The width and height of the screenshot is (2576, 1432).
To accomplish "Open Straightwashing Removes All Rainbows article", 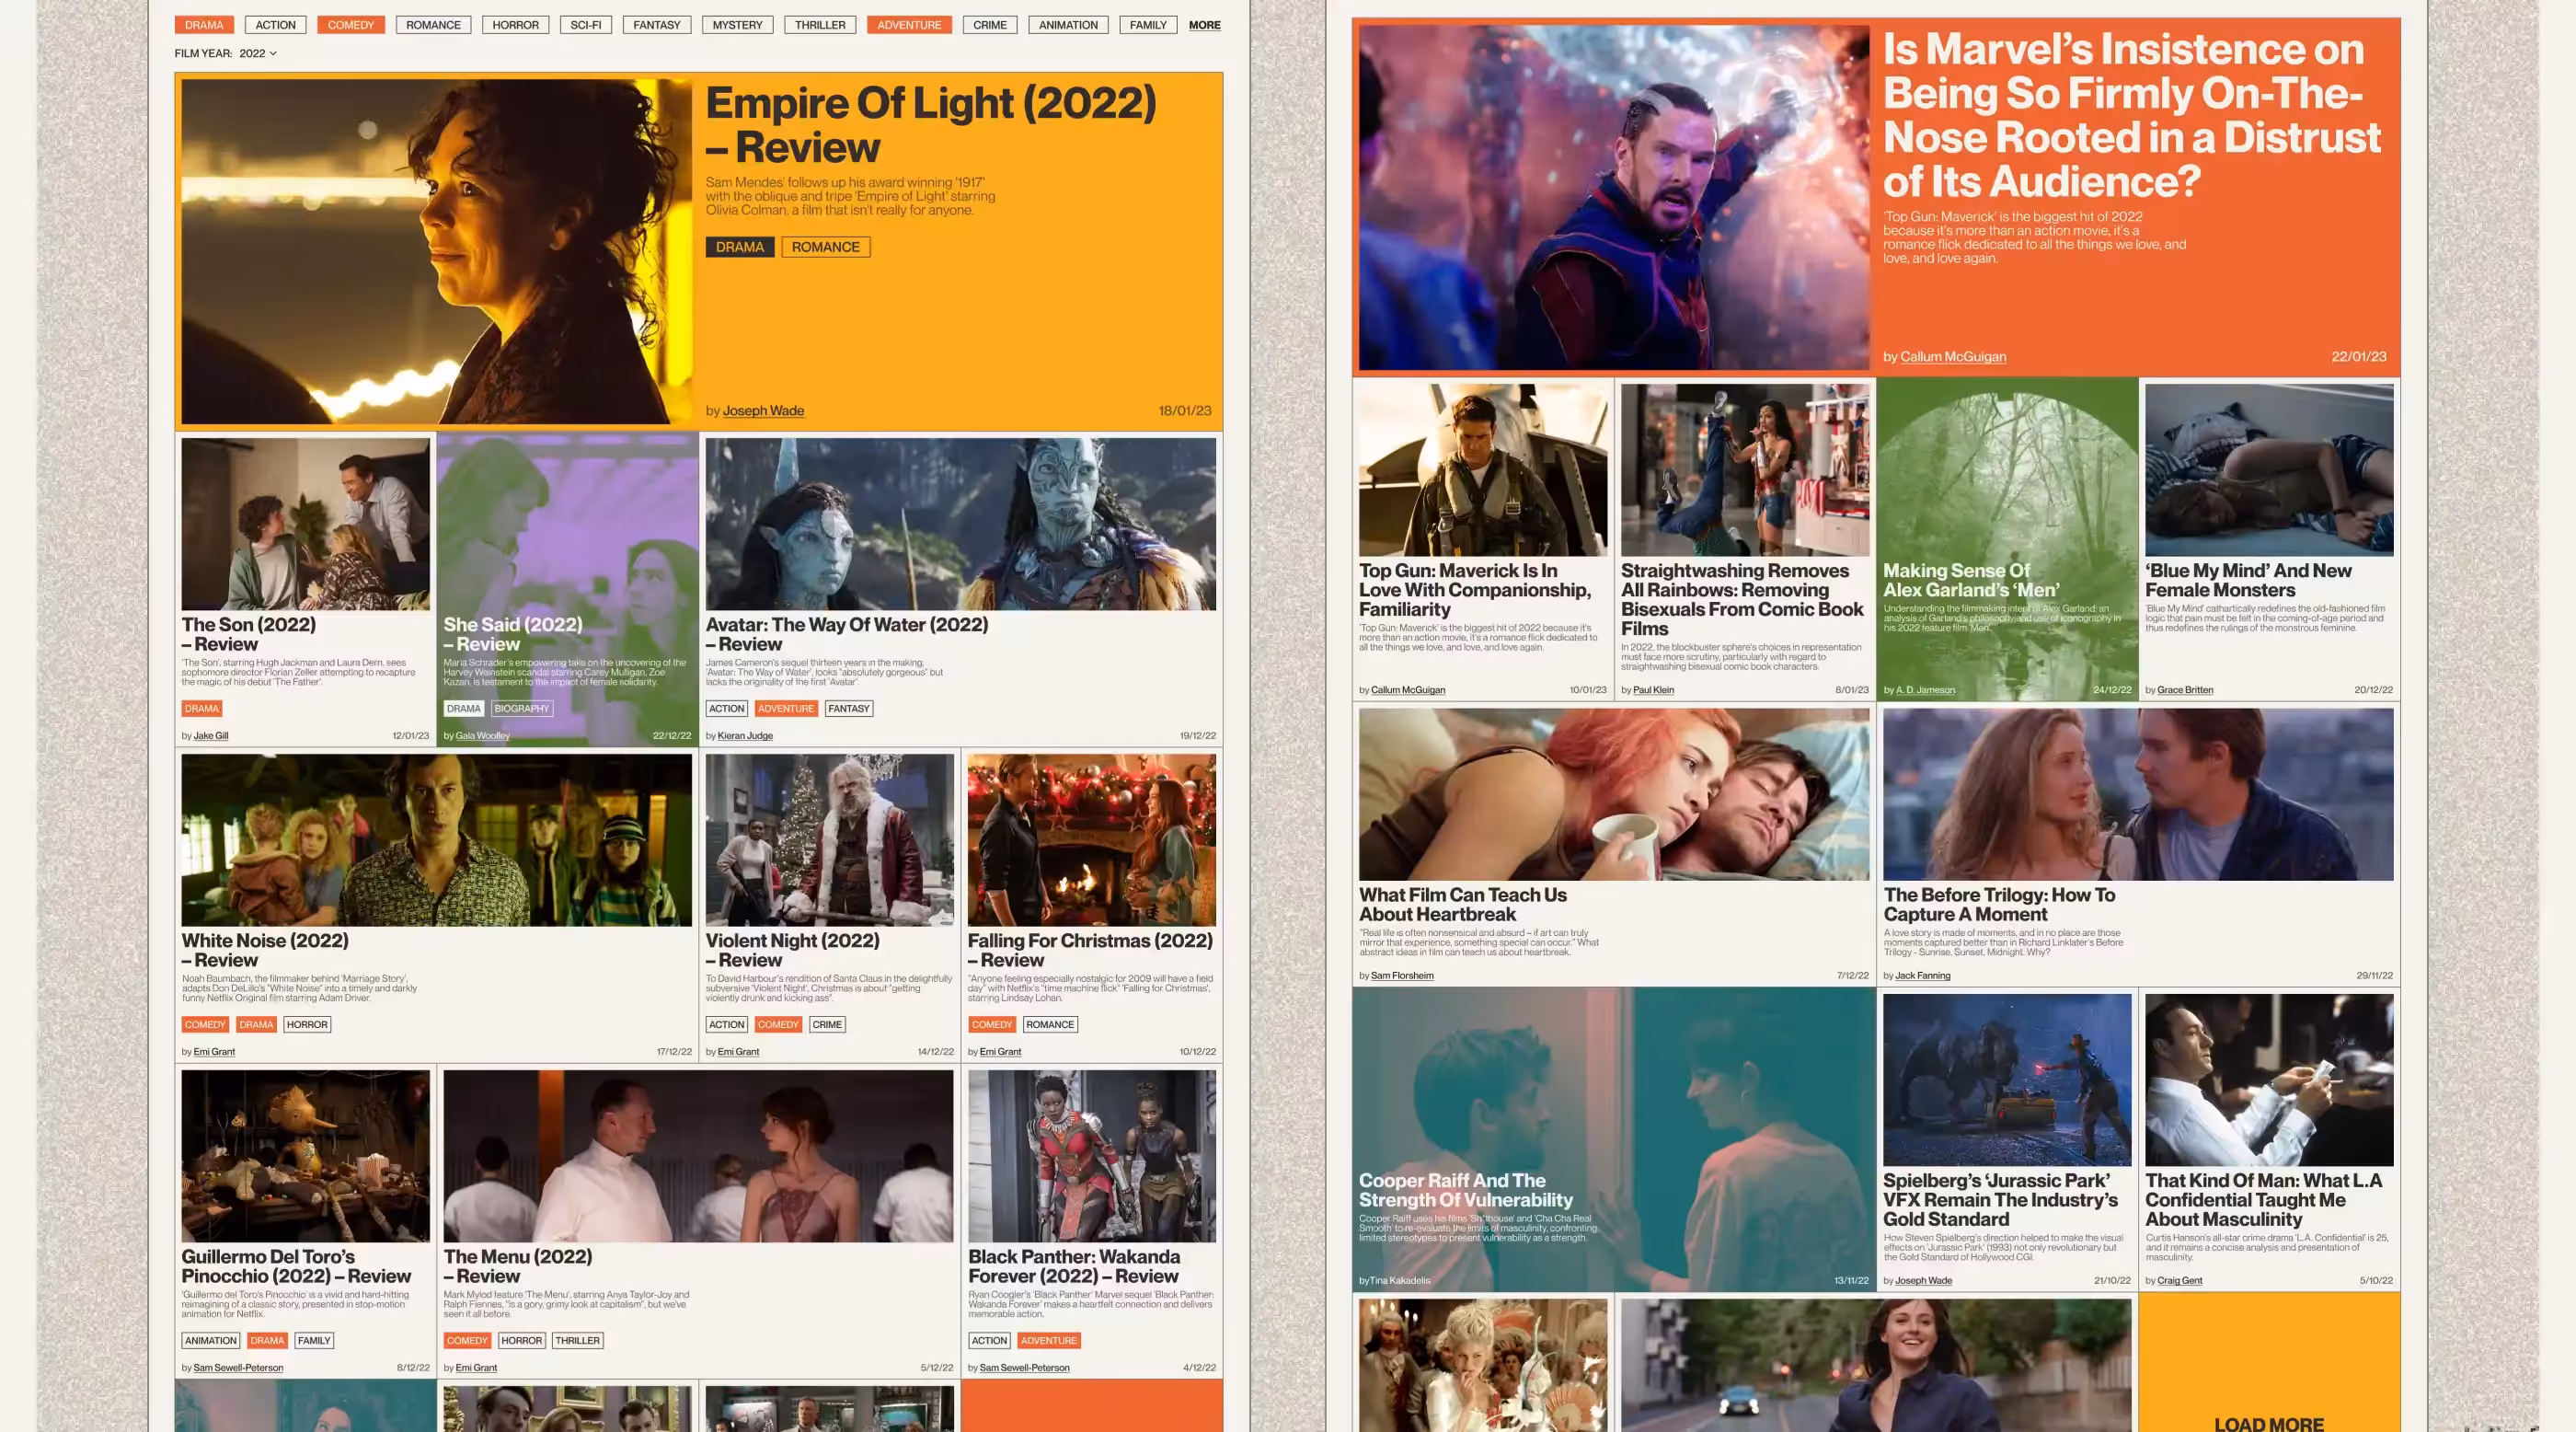I will [x=1742, y=600].
